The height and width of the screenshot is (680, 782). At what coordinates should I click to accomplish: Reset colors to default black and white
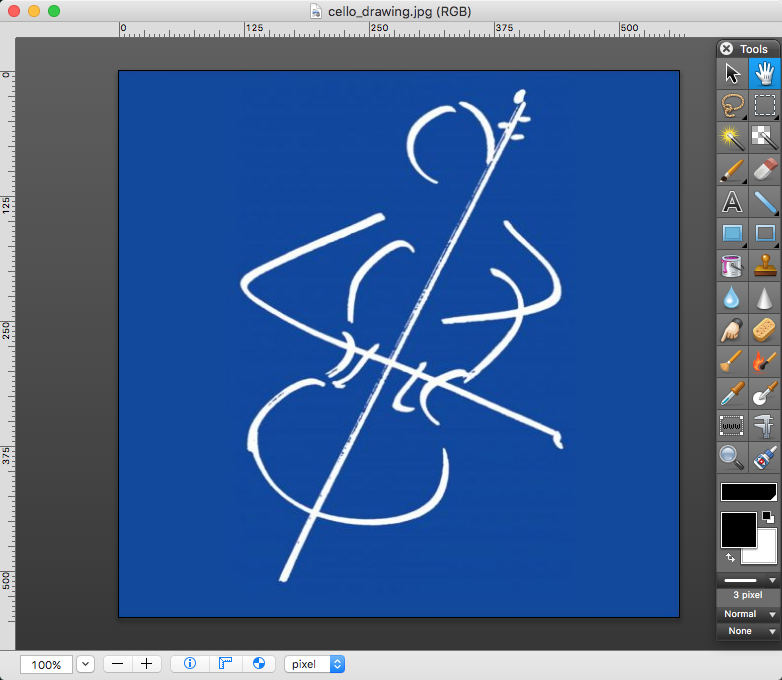pos(768,517)
